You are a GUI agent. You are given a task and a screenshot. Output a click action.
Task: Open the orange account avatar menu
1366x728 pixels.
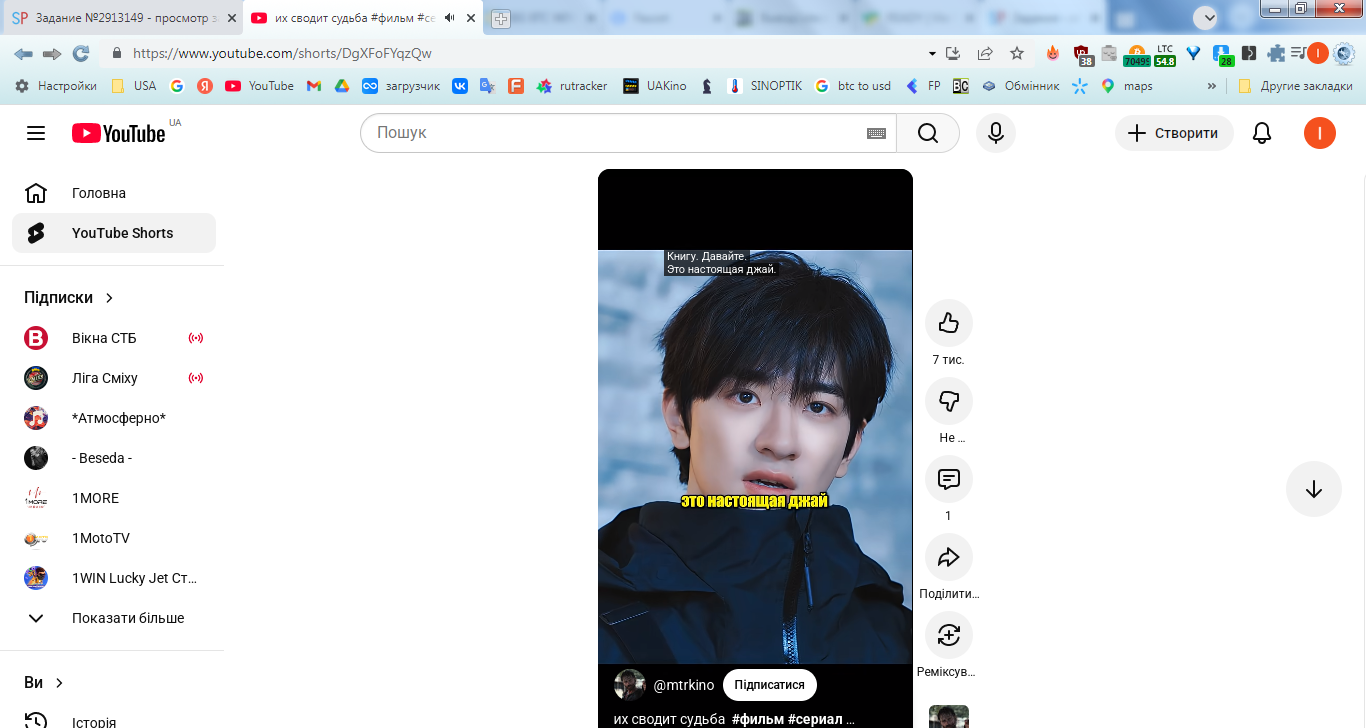(1320, 133)
